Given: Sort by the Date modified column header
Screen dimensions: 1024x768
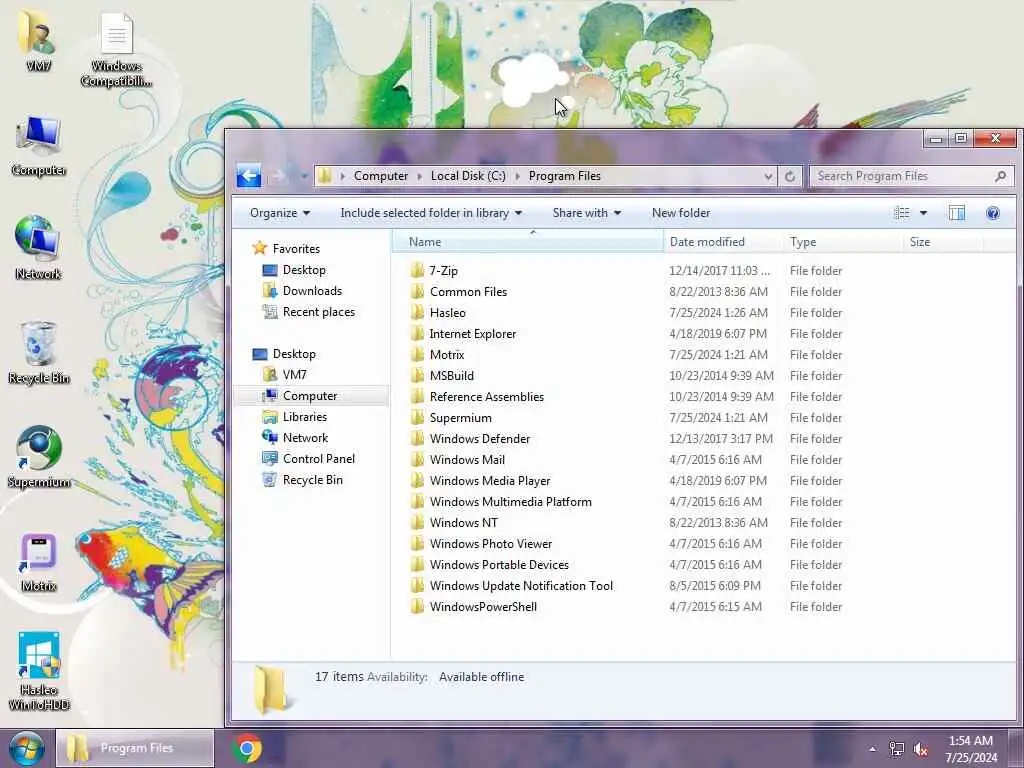Looking at the screenshot, I should [x=723, y=242].
